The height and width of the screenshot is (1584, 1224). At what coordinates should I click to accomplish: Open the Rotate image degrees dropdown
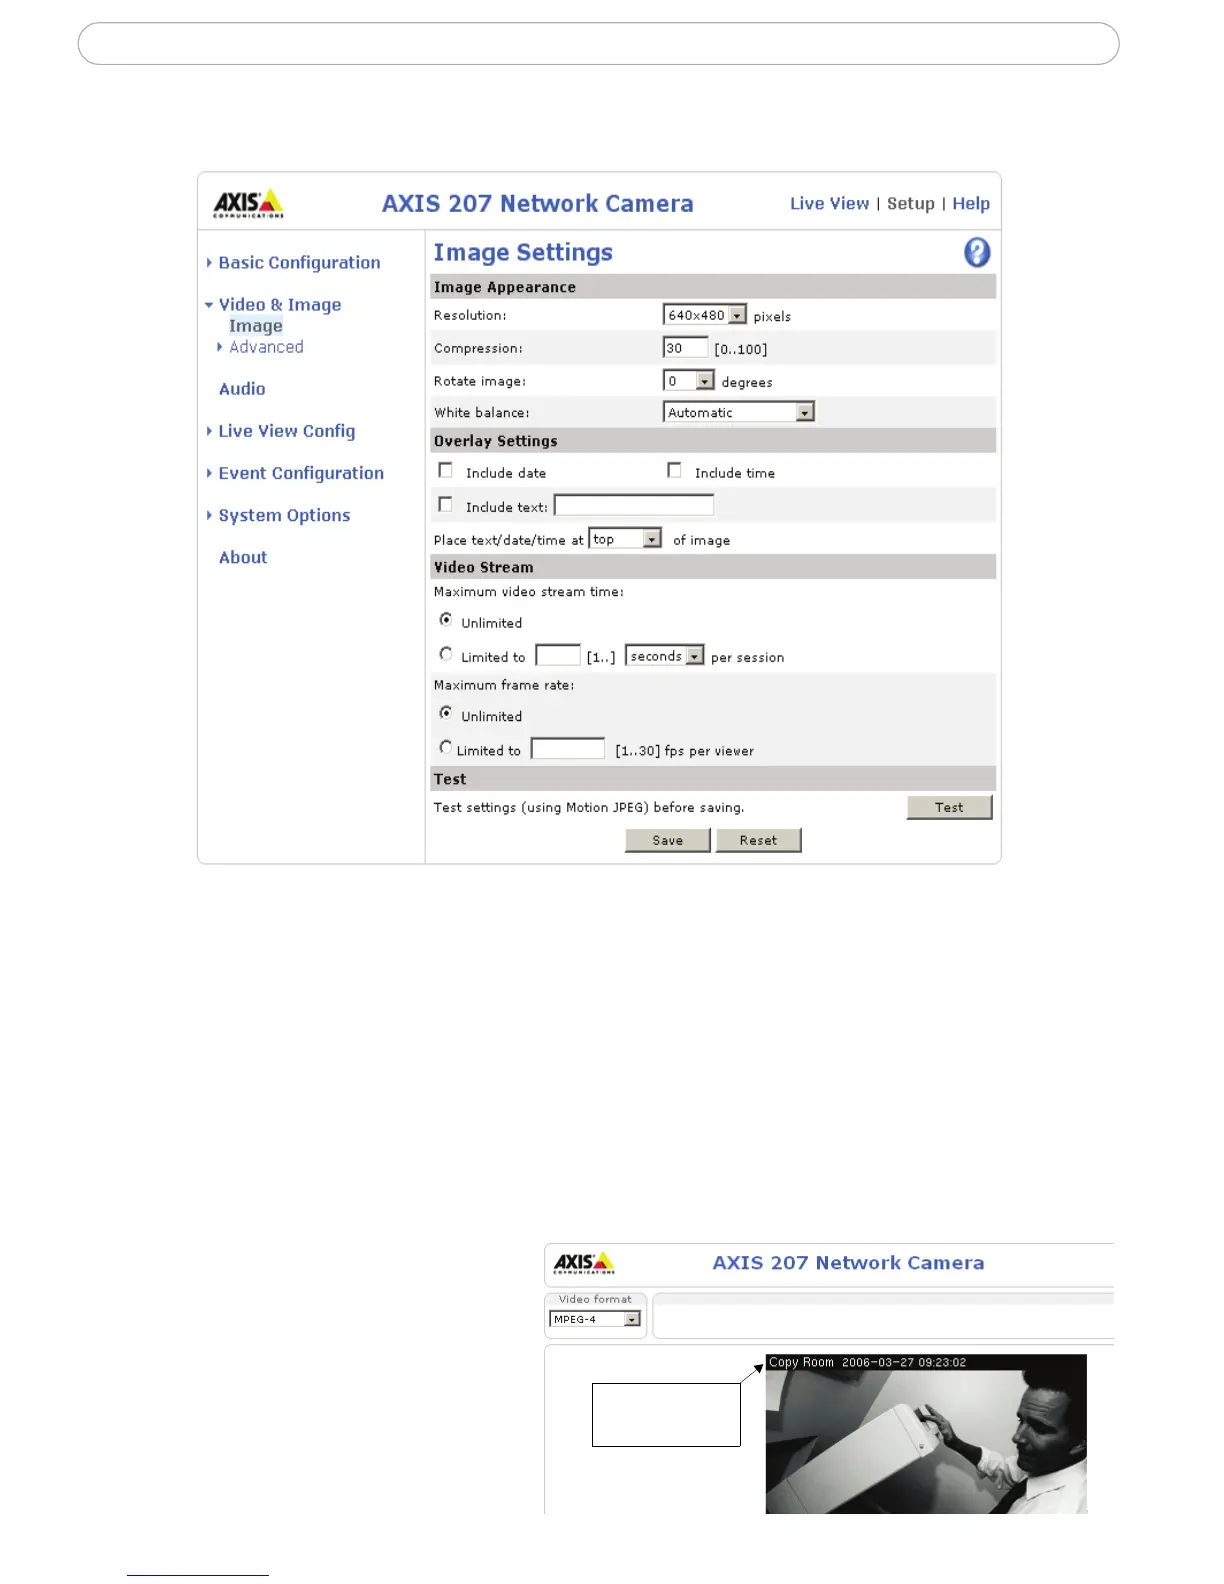point(689,381)
